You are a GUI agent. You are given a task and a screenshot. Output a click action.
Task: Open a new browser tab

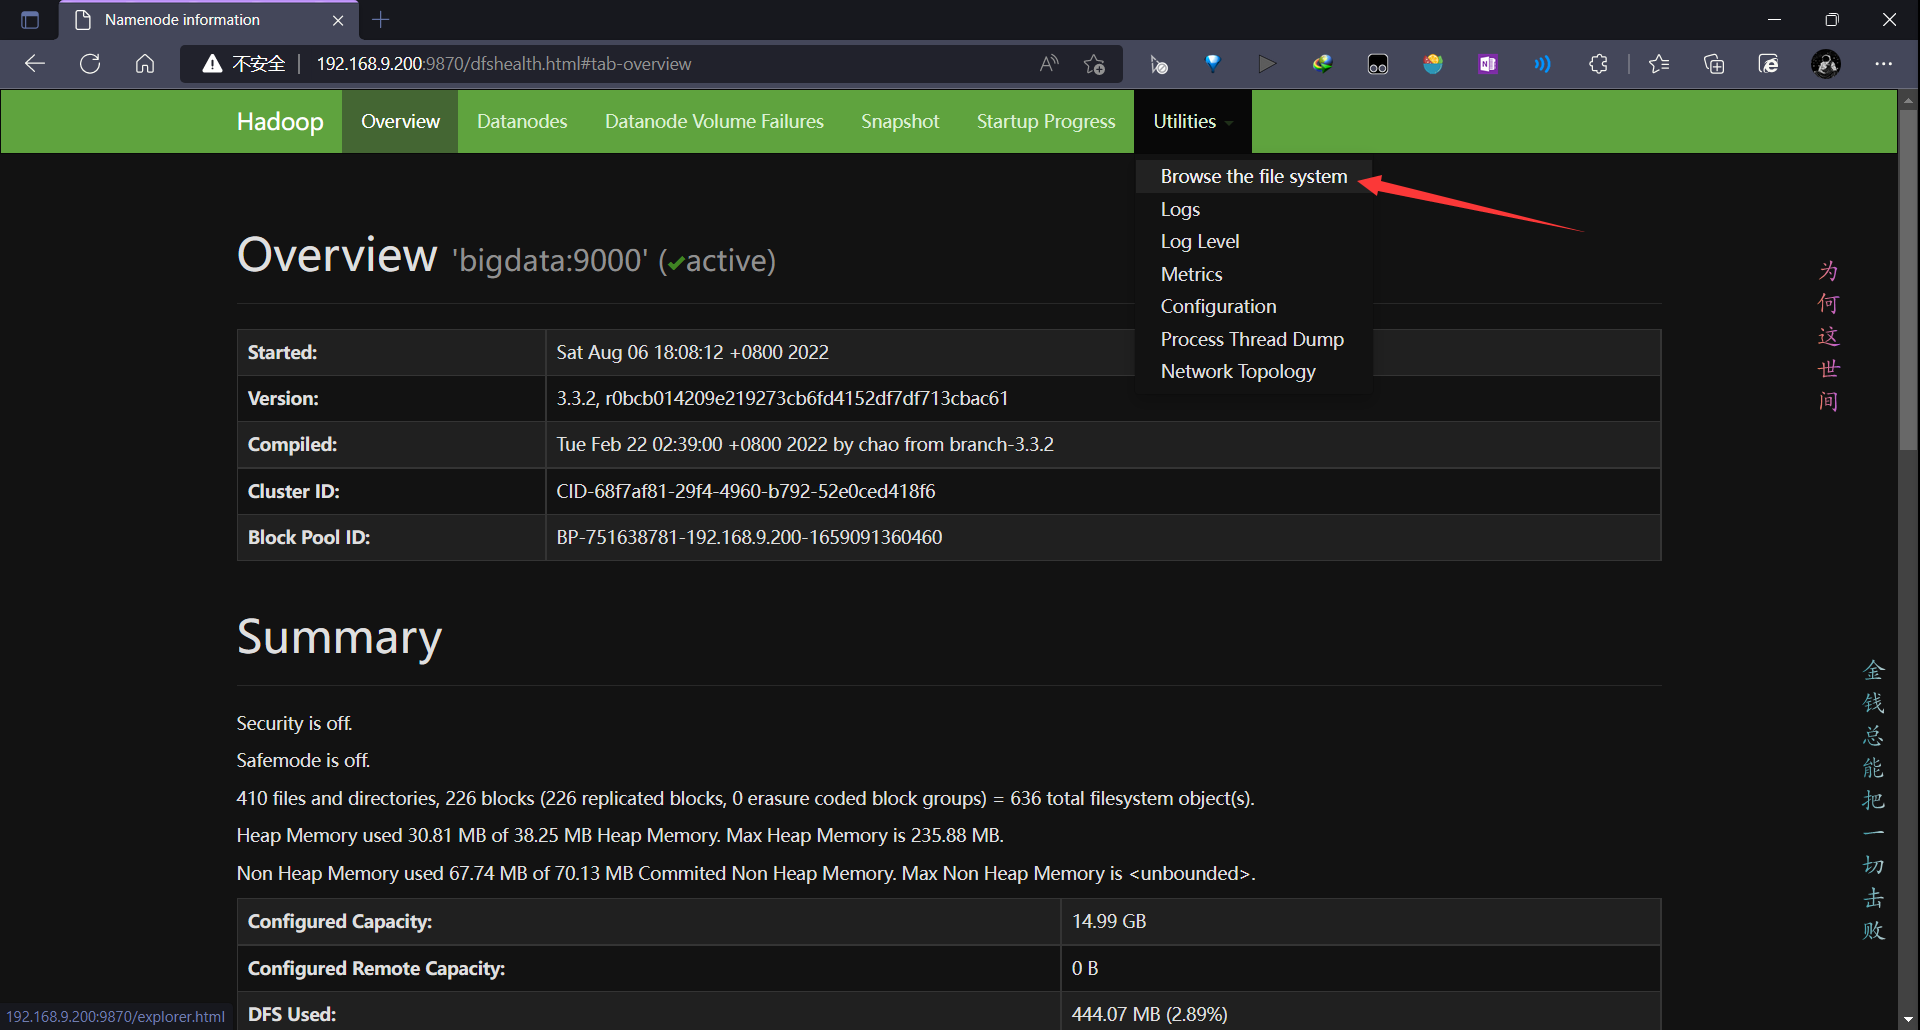pos(381,19)
